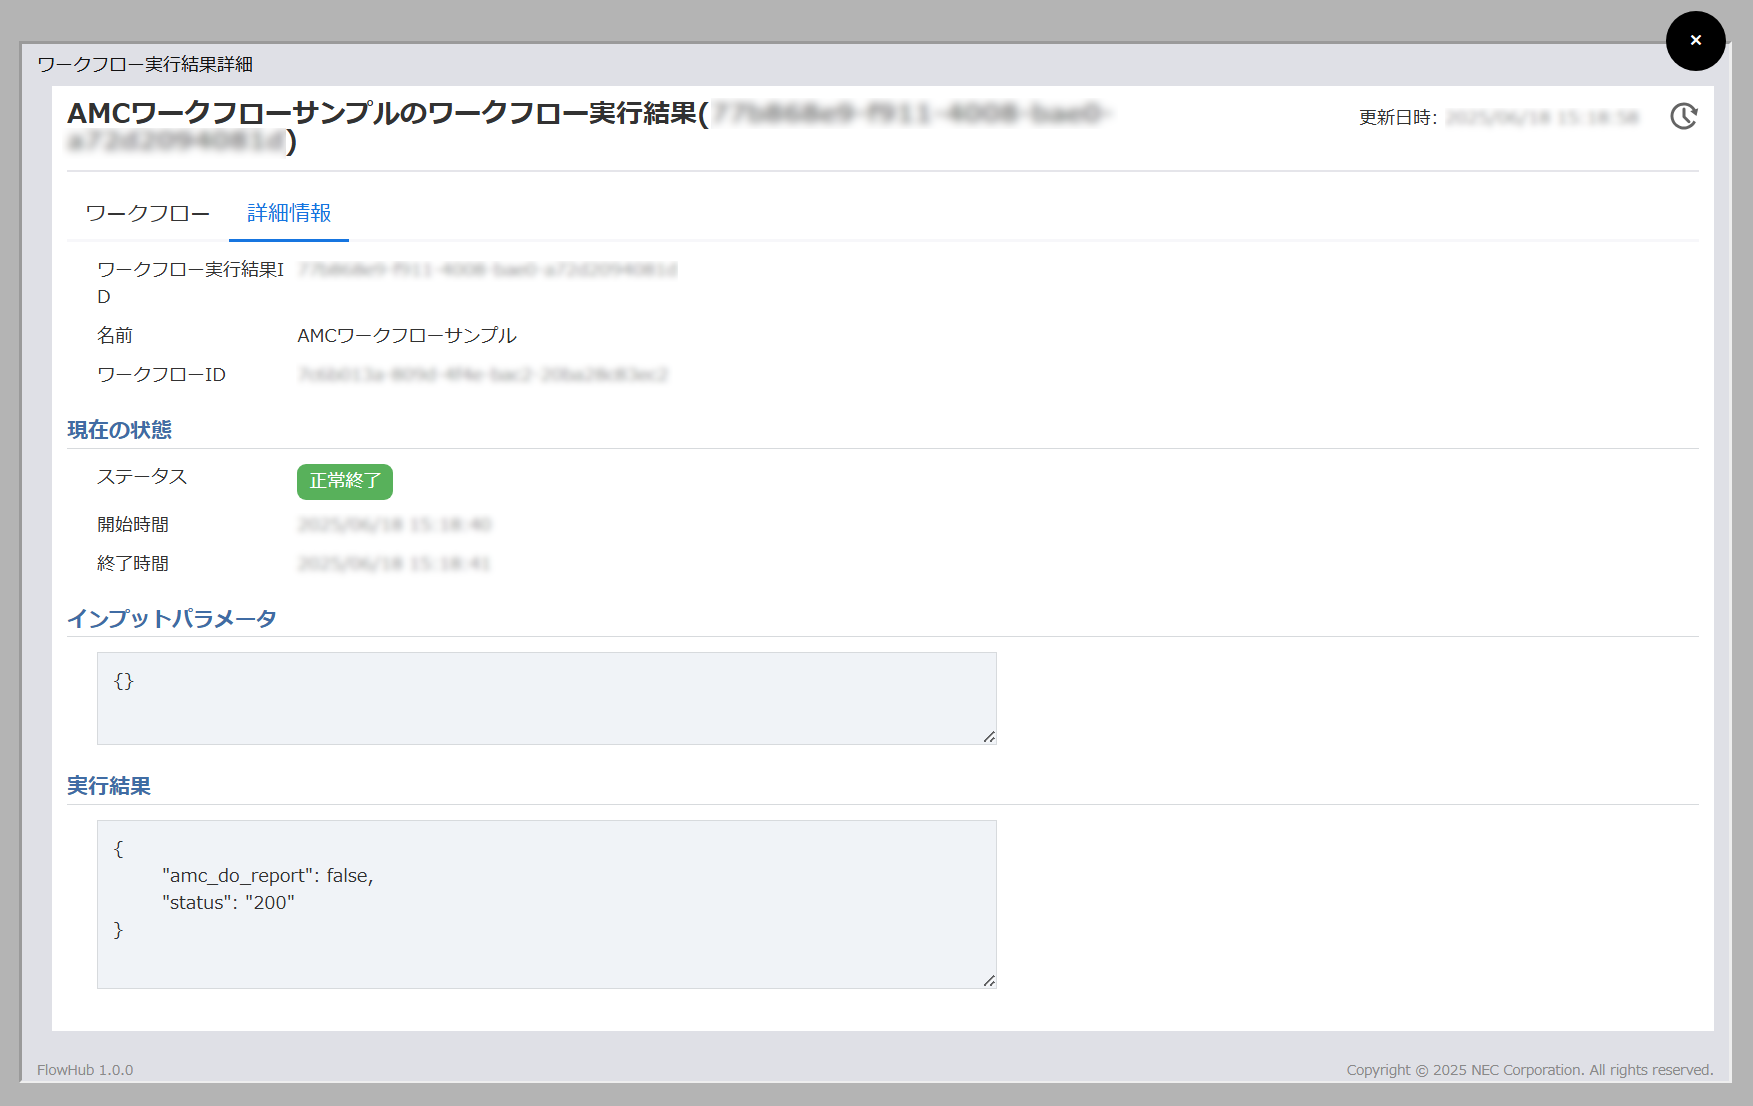
Task: Click the インプットパラメータ box resize handle
Action: (x=989, y=737)
